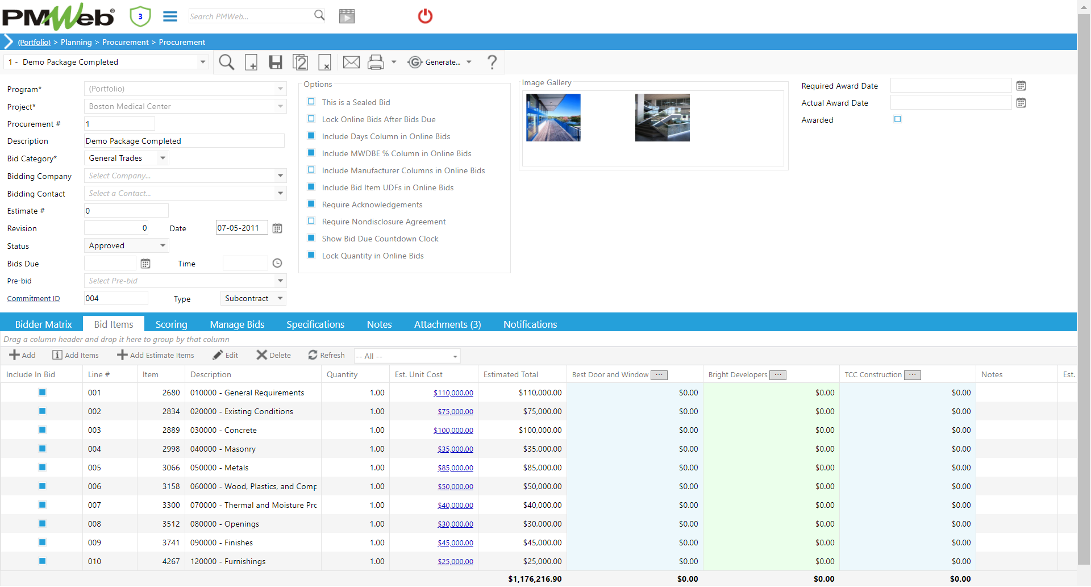Viewport: 1091px width, 587px height.
Task: Open Generate dropdown menu
Action: click(x=440, y=62)
